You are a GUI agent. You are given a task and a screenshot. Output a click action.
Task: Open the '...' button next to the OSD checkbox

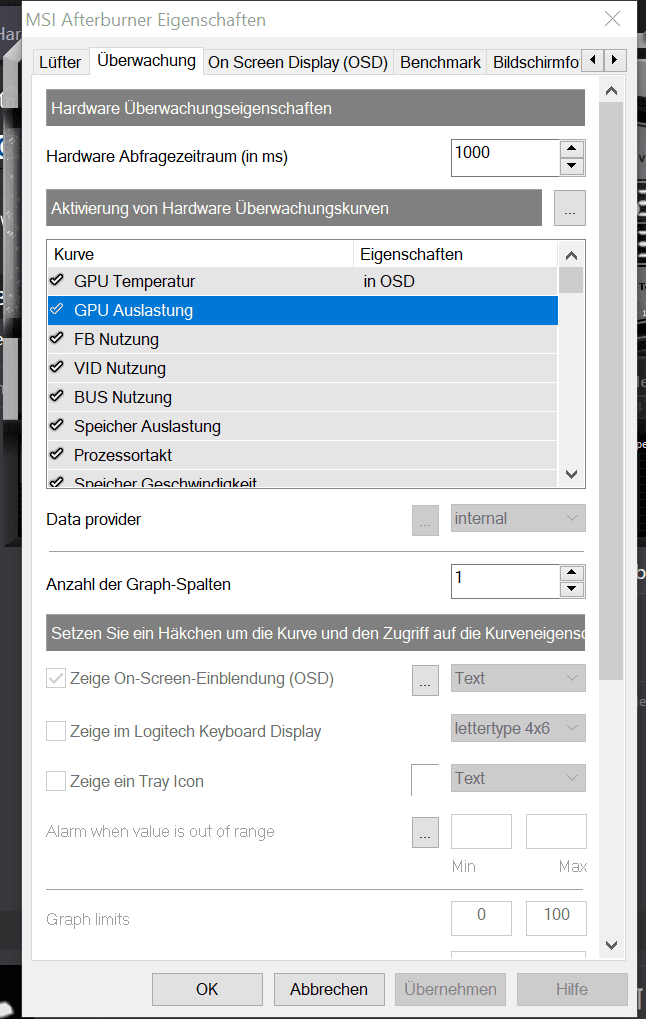(x=425, y=680)
